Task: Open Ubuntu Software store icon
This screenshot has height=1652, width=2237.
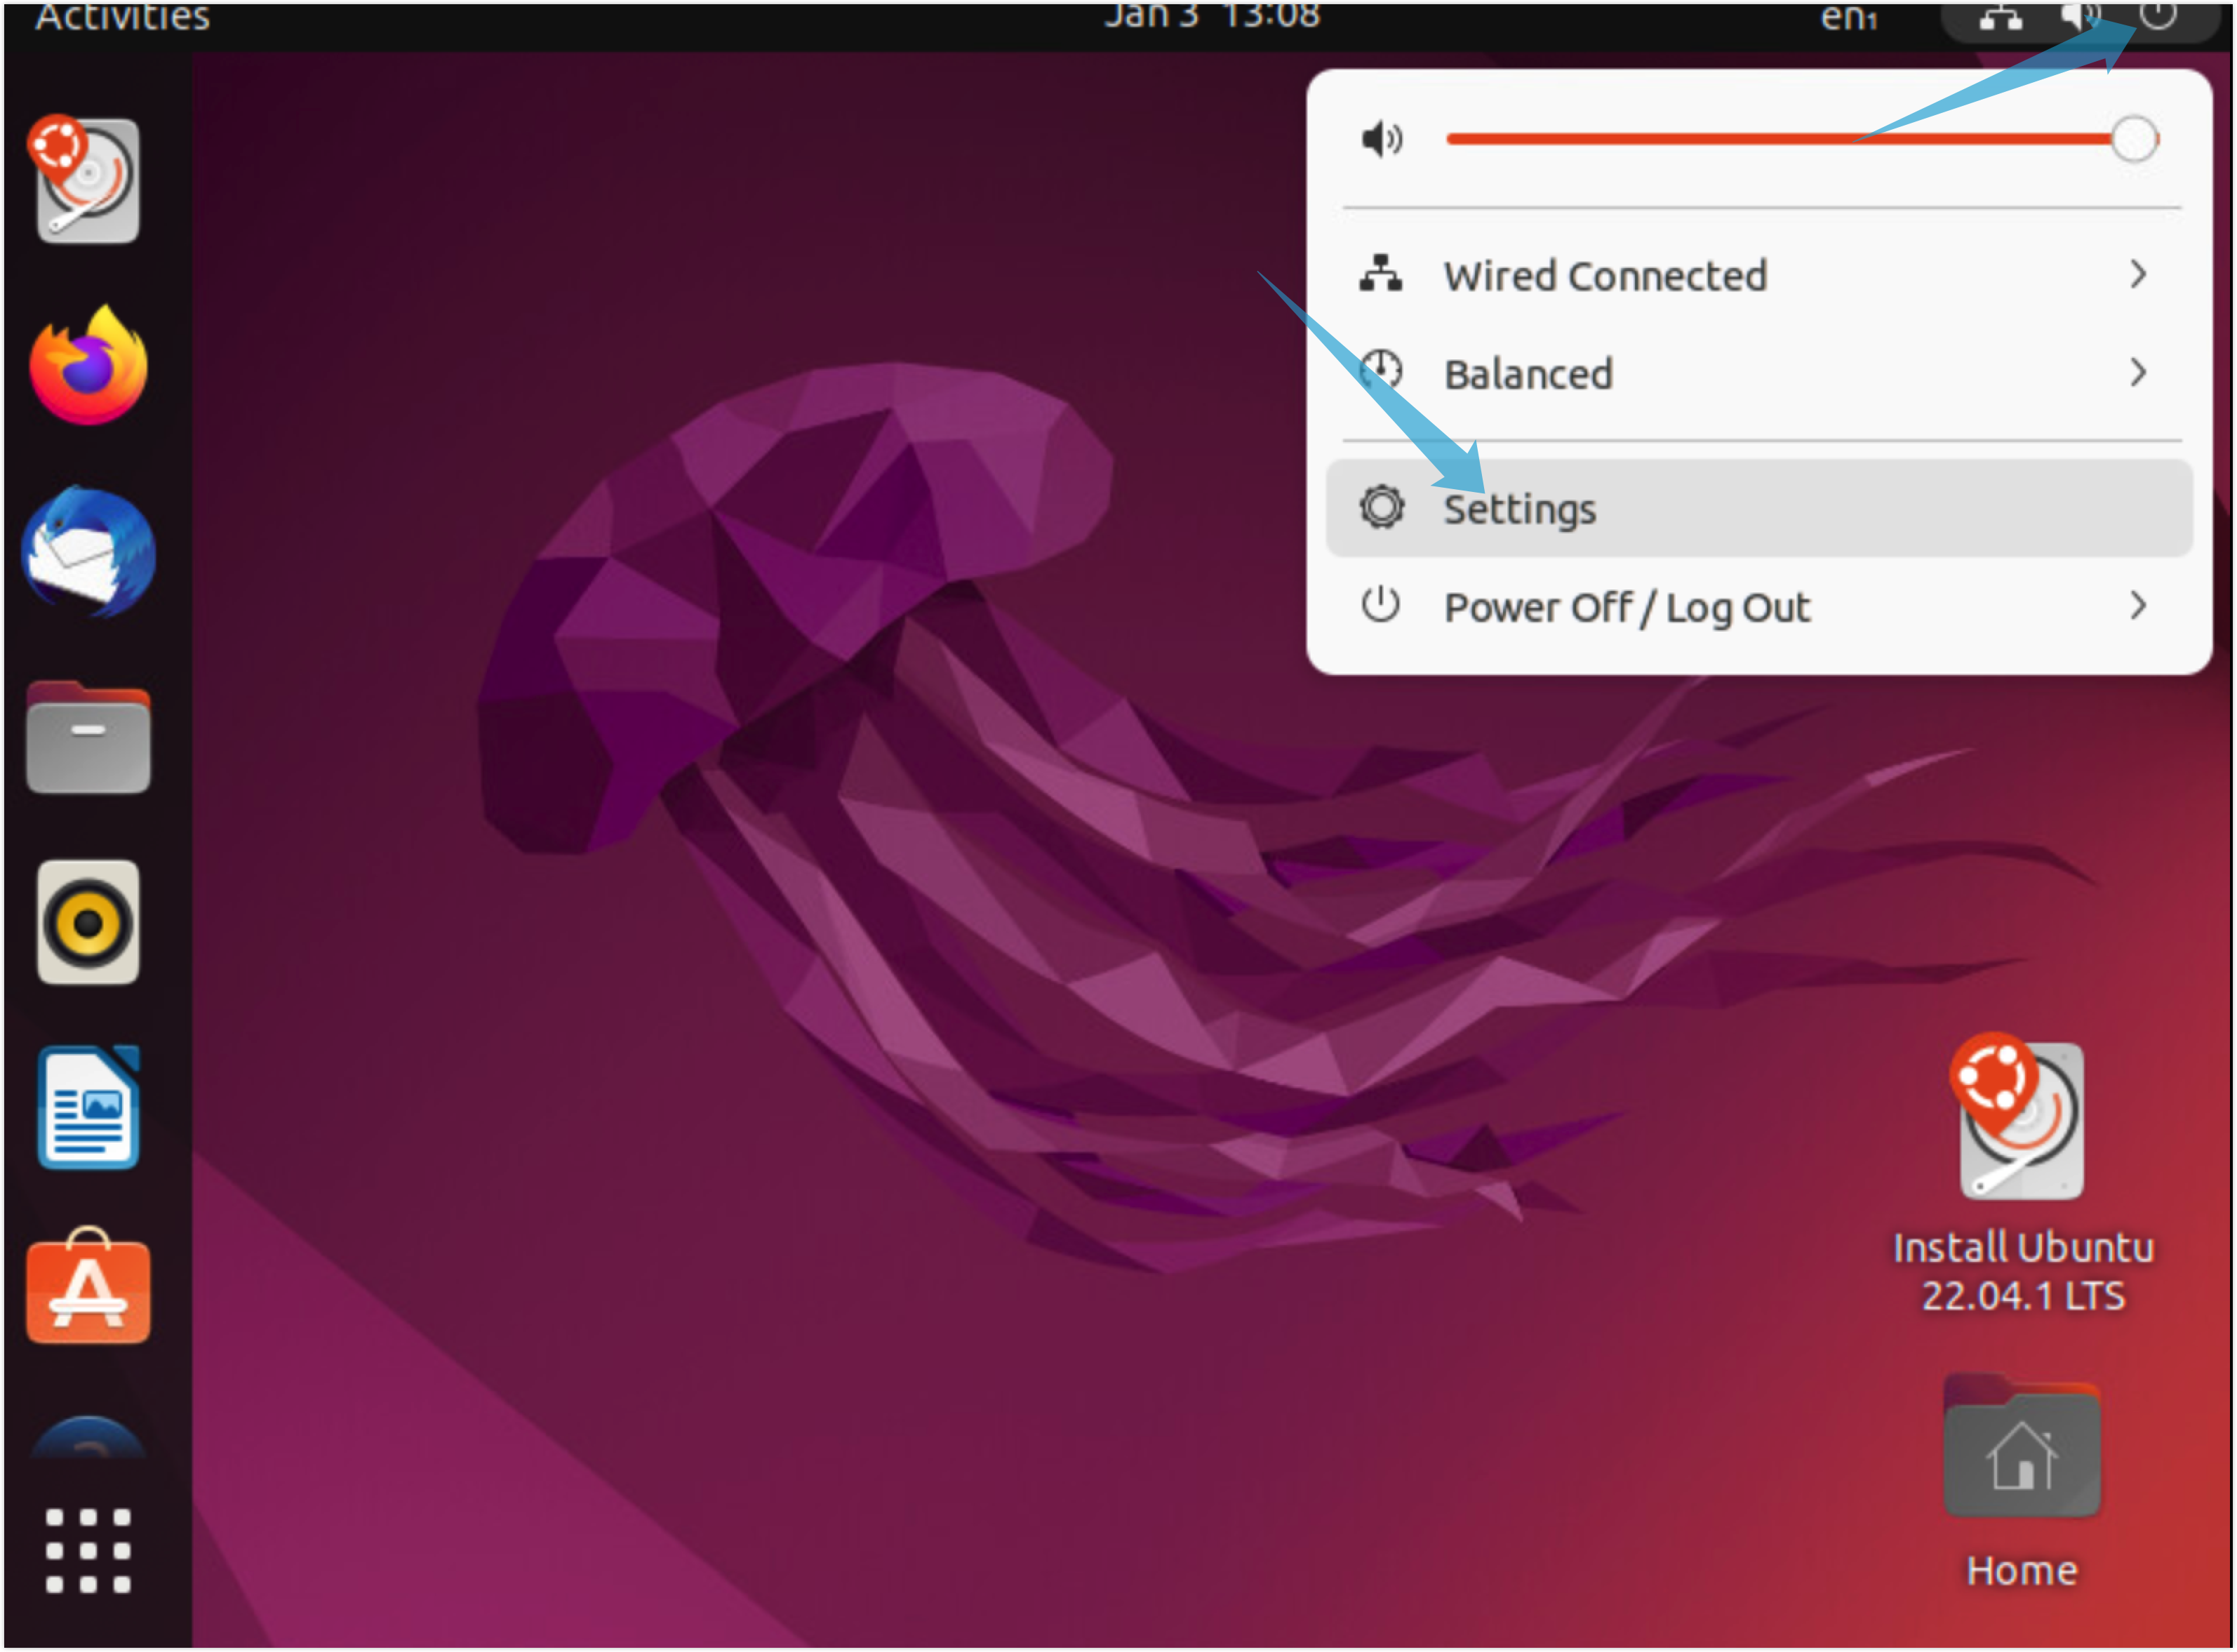Action: [88, 1289]
